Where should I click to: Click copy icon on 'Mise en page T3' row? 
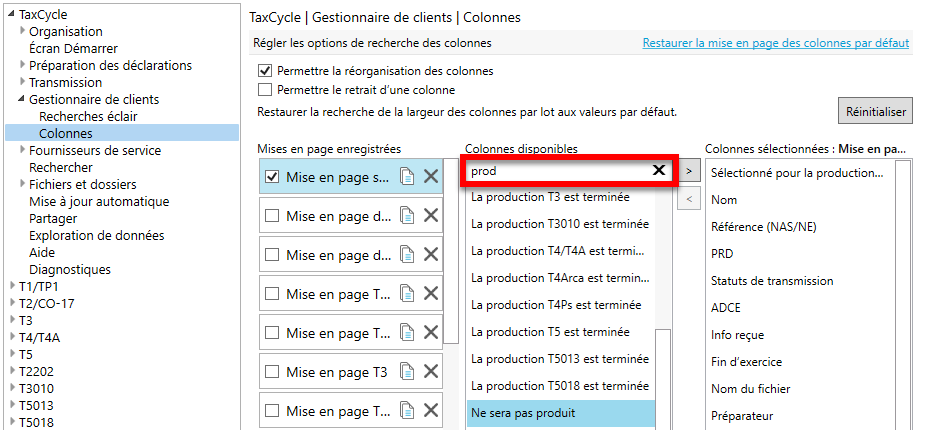tap(407, 372)
